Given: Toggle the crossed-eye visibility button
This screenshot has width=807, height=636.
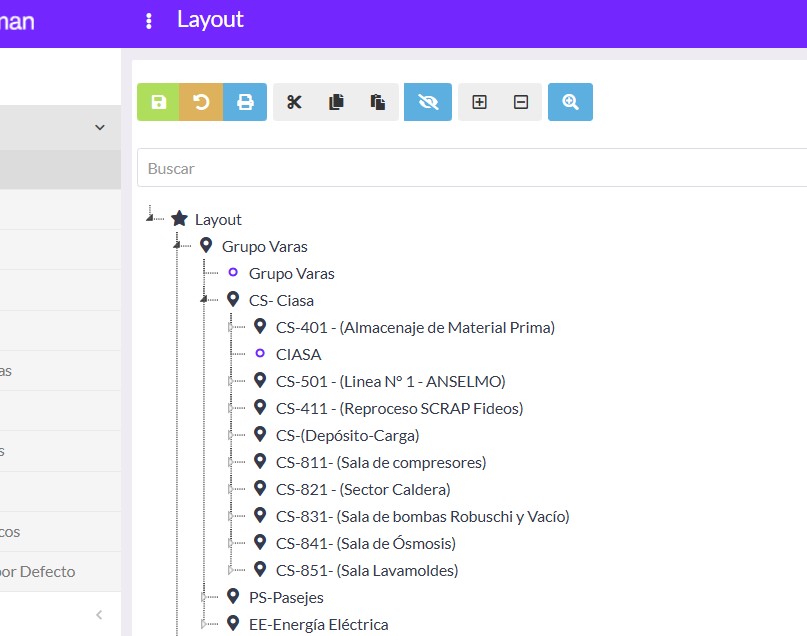Looking at the screenshot, I should [x=428, y=102].
